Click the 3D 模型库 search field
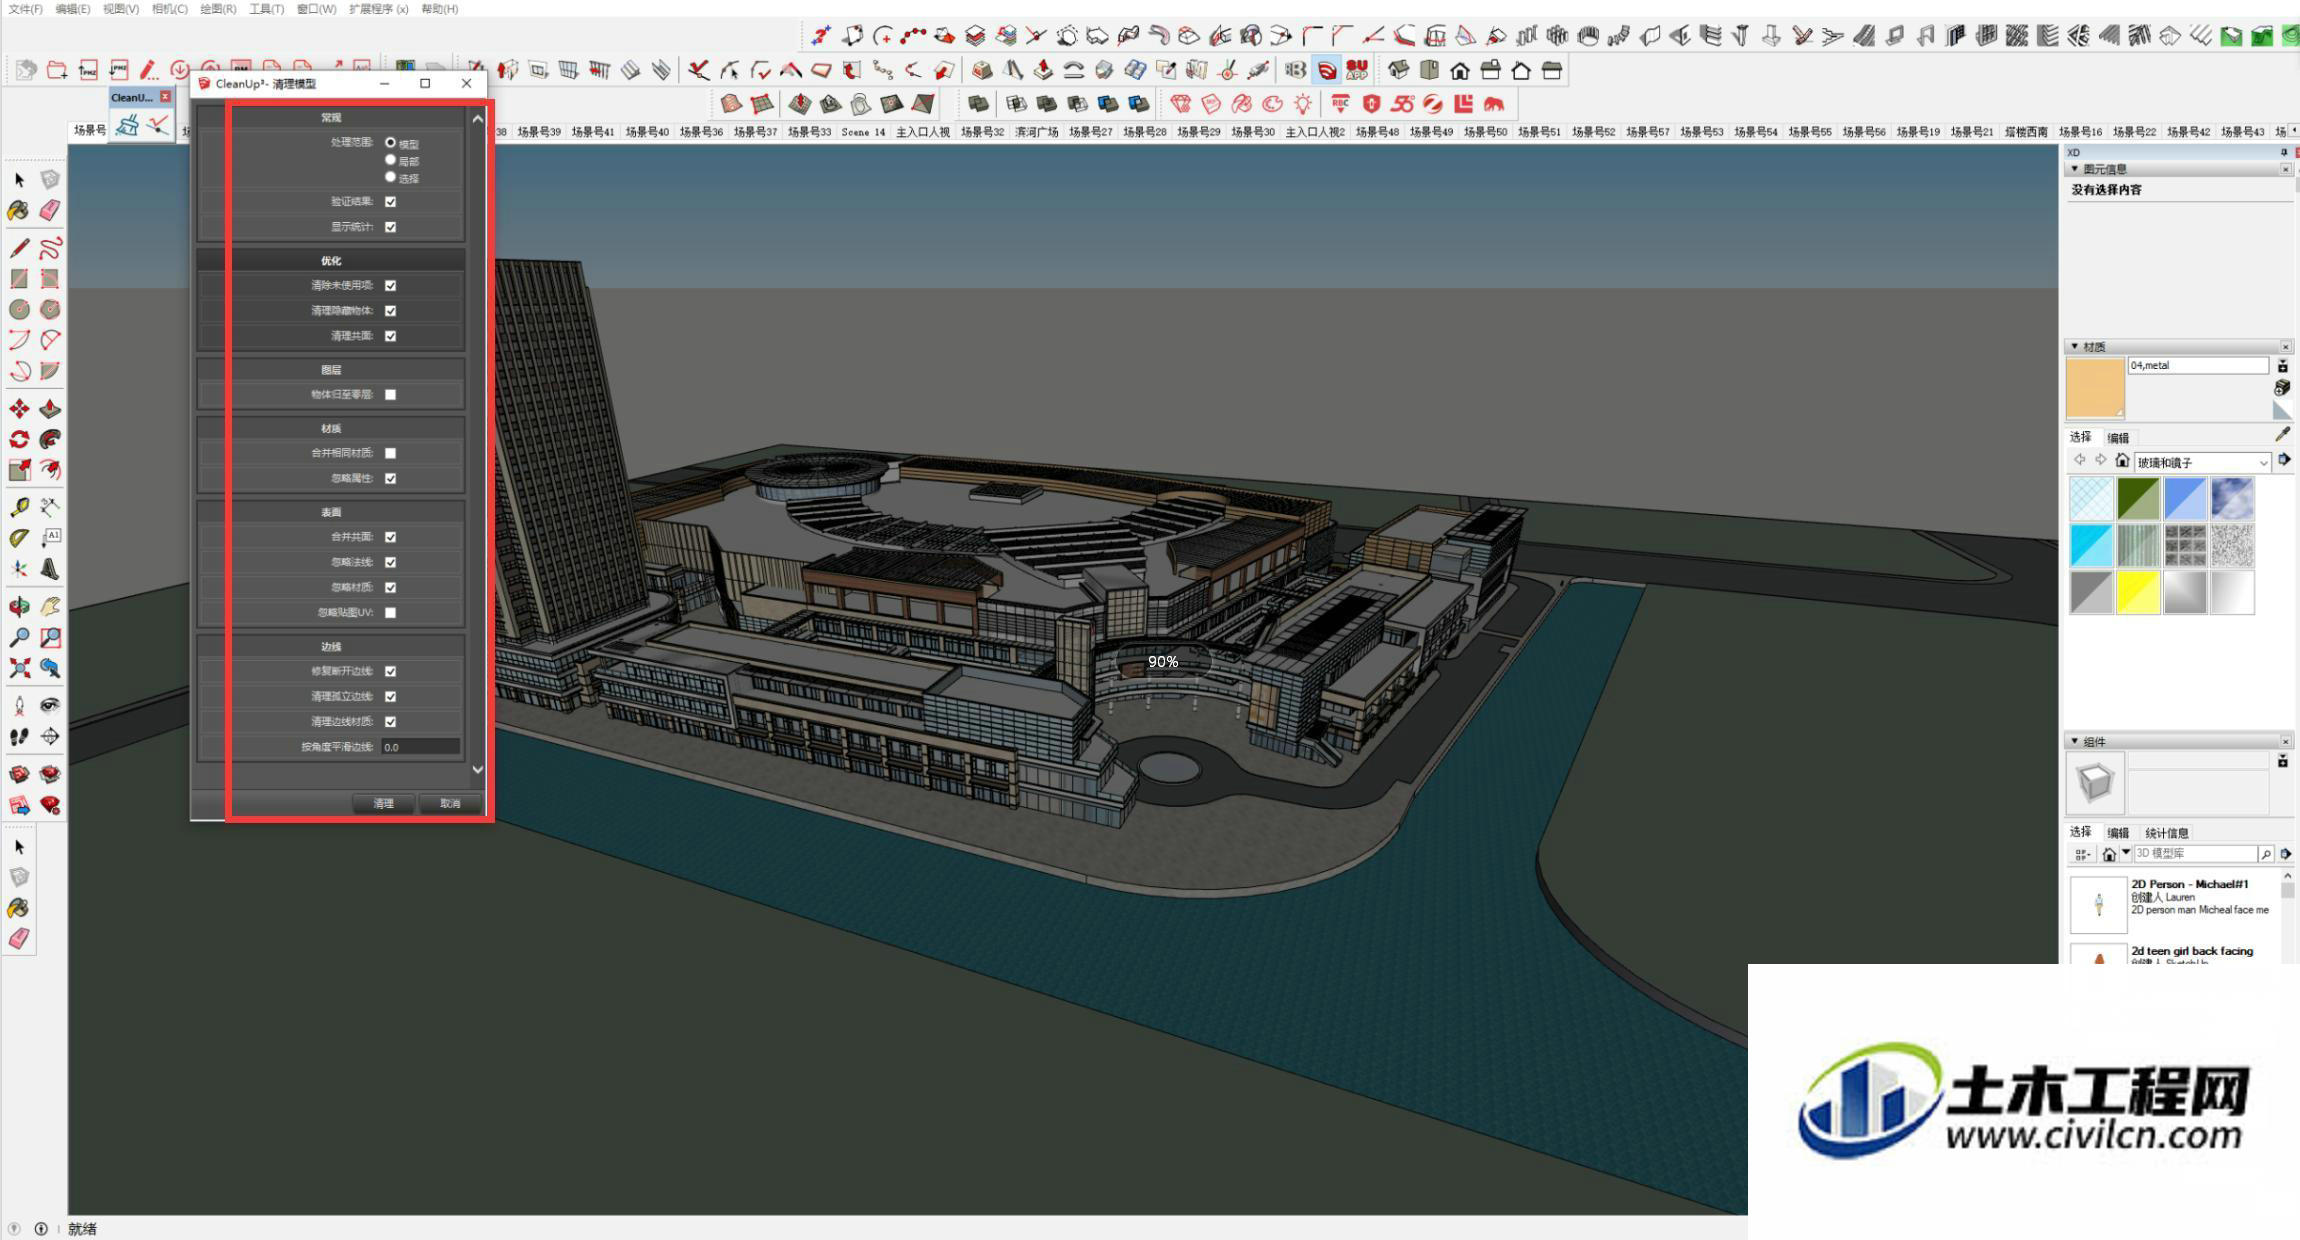Image resolution: width=2300 pixels, height=1240 pixels. point(2194,854)
